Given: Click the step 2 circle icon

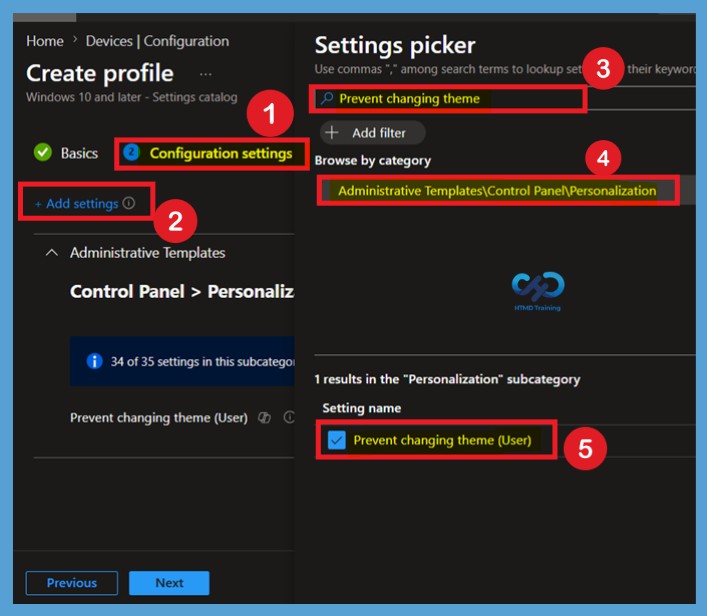Looking at the screenshot, I should tap(131, 152).
